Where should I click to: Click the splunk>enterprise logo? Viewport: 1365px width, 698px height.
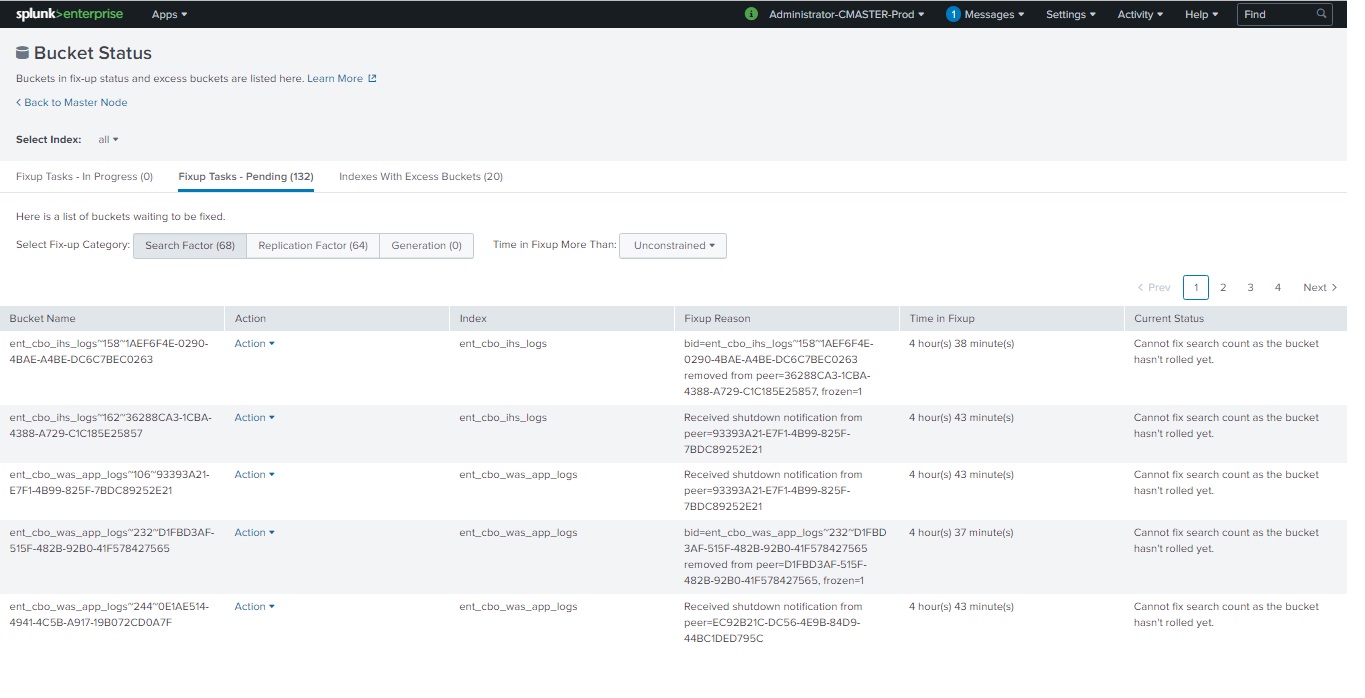69,14
